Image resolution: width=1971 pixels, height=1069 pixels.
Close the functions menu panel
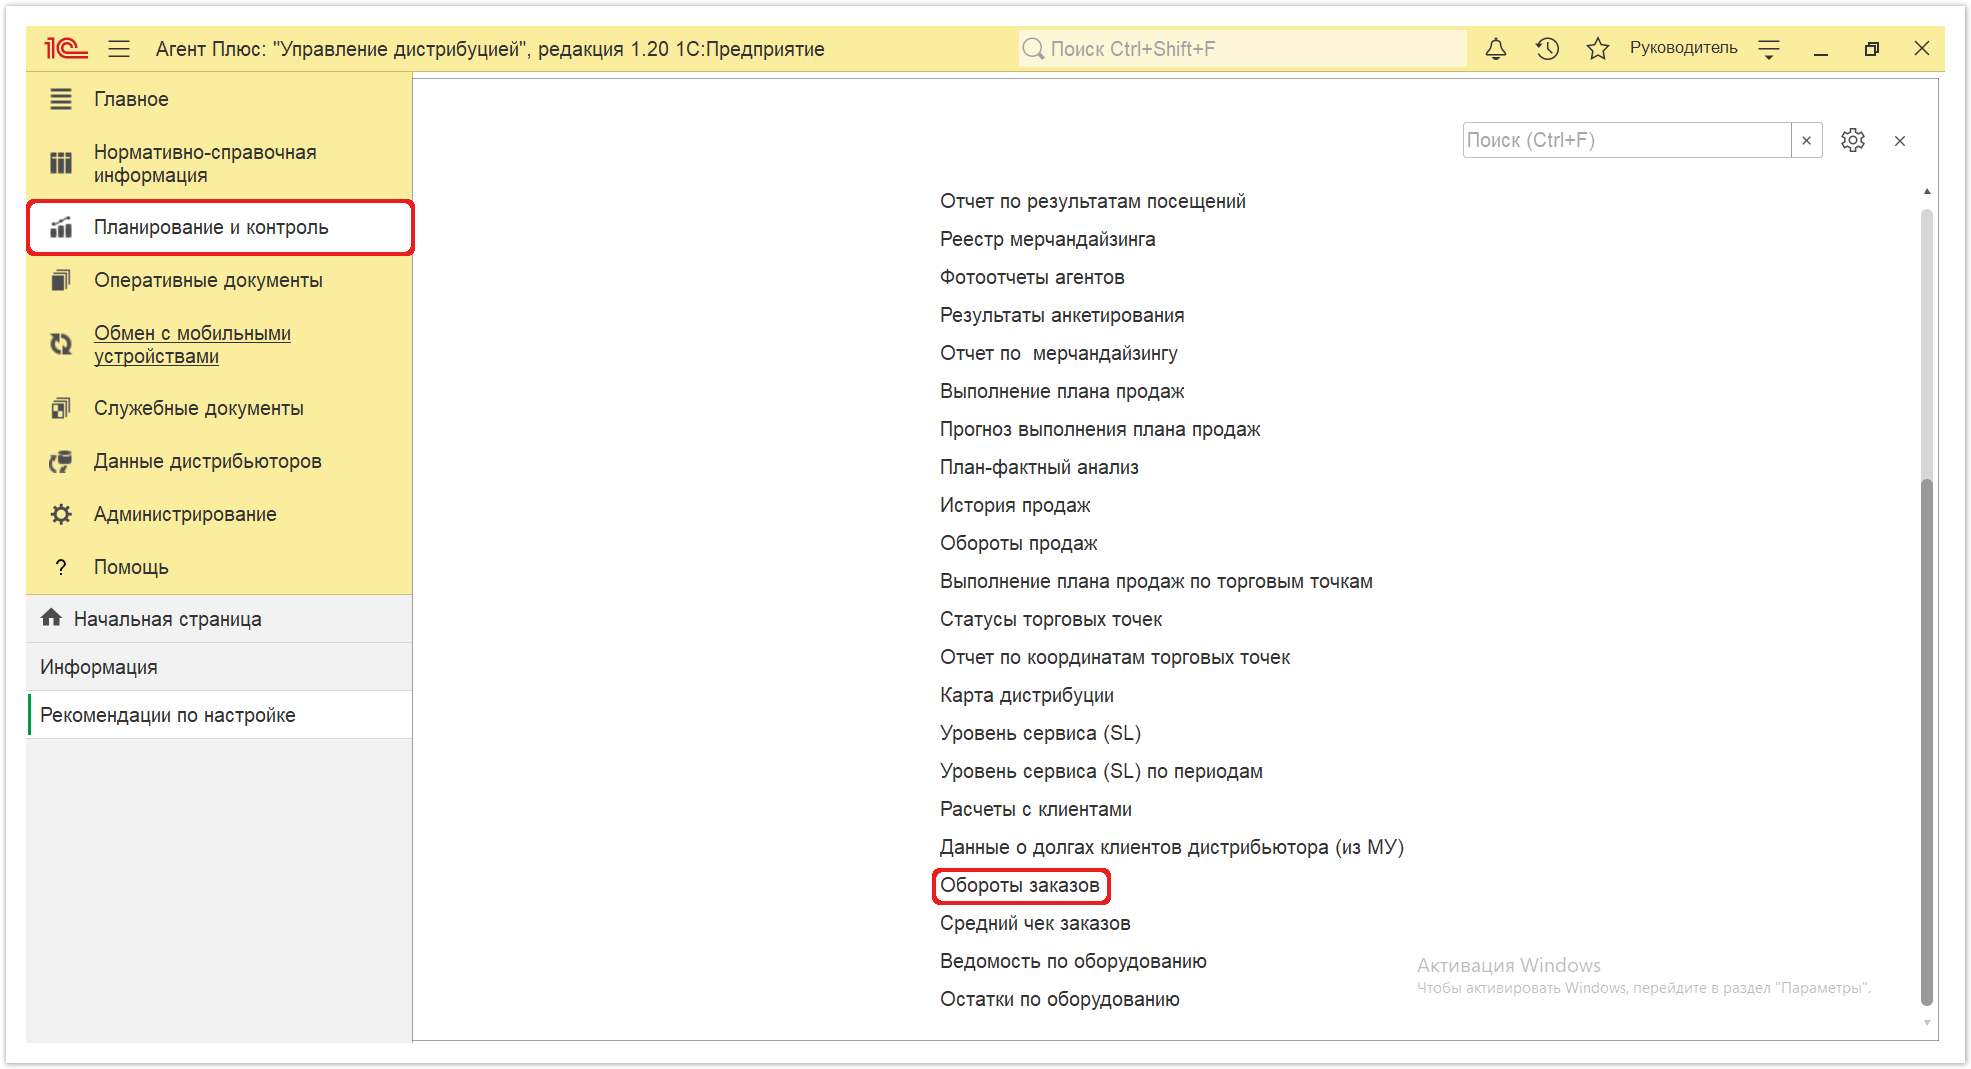click(x=1900, y=141)
